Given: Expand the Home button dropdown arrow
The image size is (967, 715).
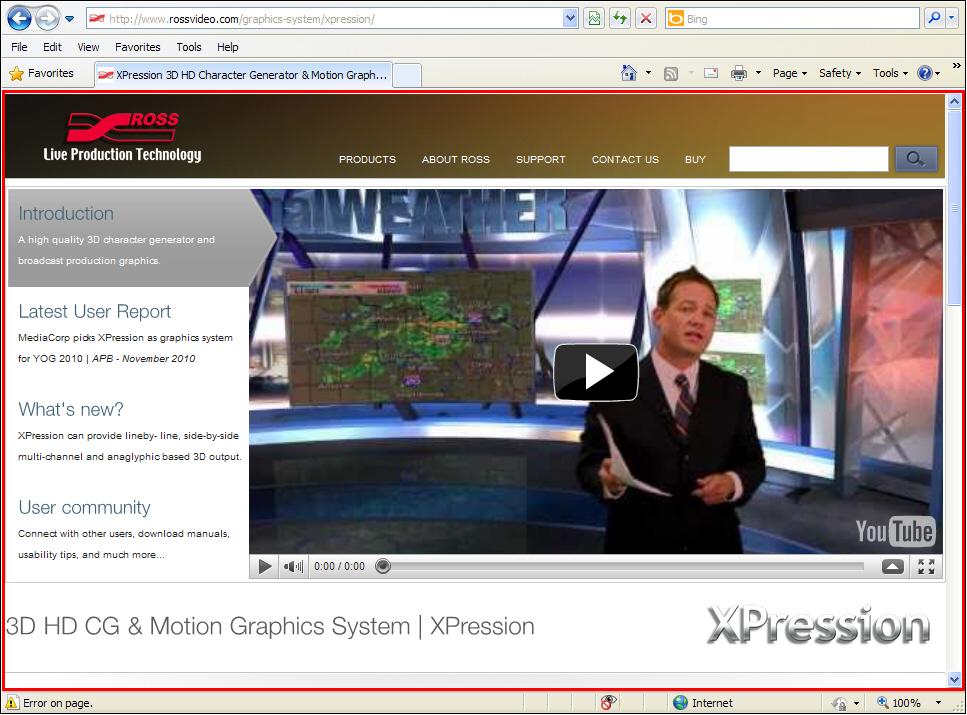Looking at the screenshot, I should [x=648, y=73].
